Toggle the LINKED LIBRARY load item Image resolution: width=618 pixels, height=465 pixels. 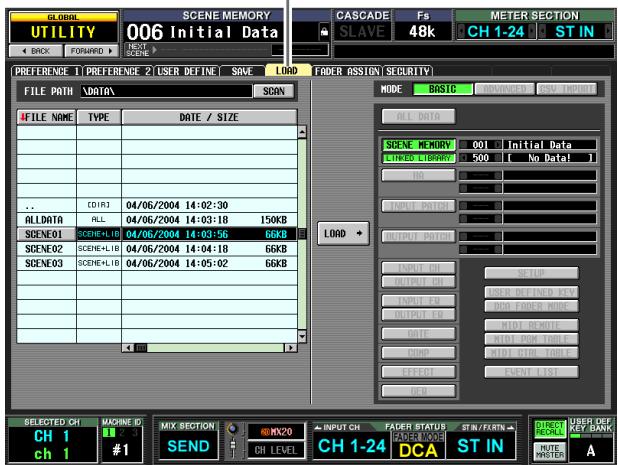(419, 158)
